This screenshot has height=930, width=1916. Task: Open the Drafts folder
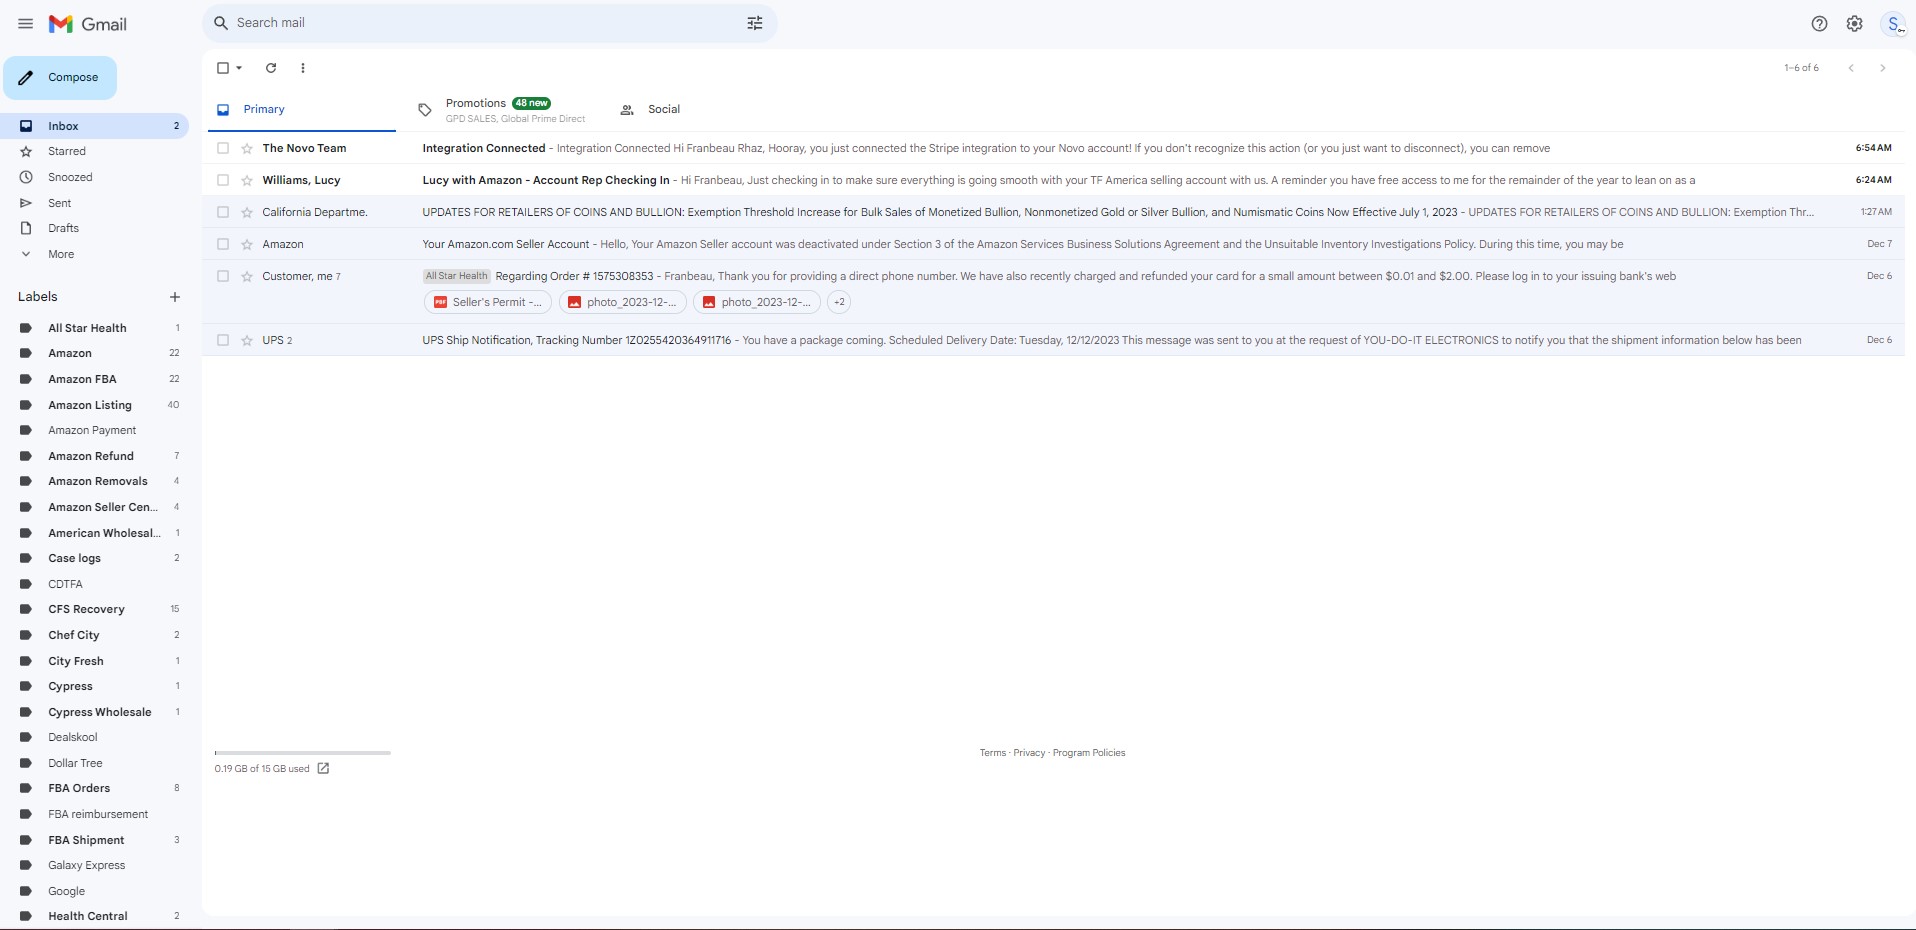coord(94,228)
